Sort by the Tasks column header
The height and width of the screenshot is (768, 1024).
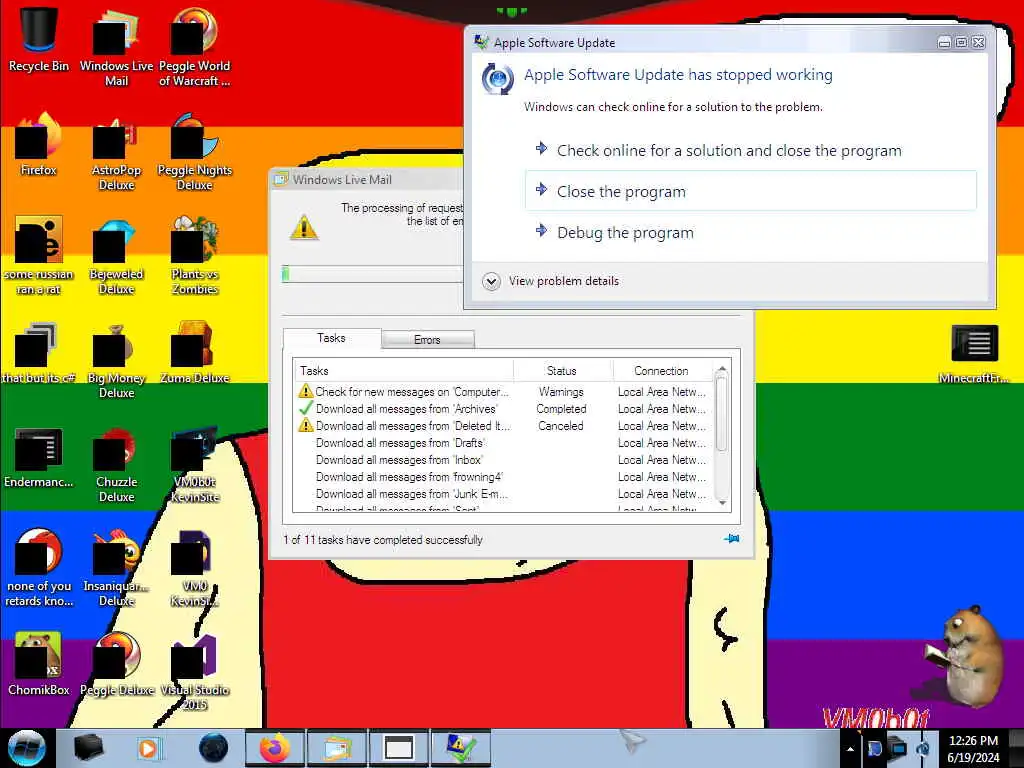pos(404,370)
